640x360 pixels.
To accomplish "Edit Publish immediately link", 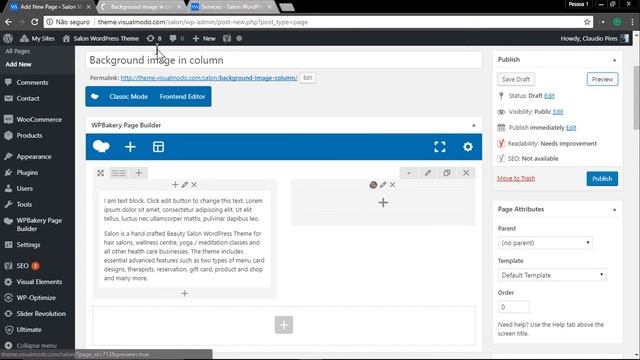I will click(571, 127).
